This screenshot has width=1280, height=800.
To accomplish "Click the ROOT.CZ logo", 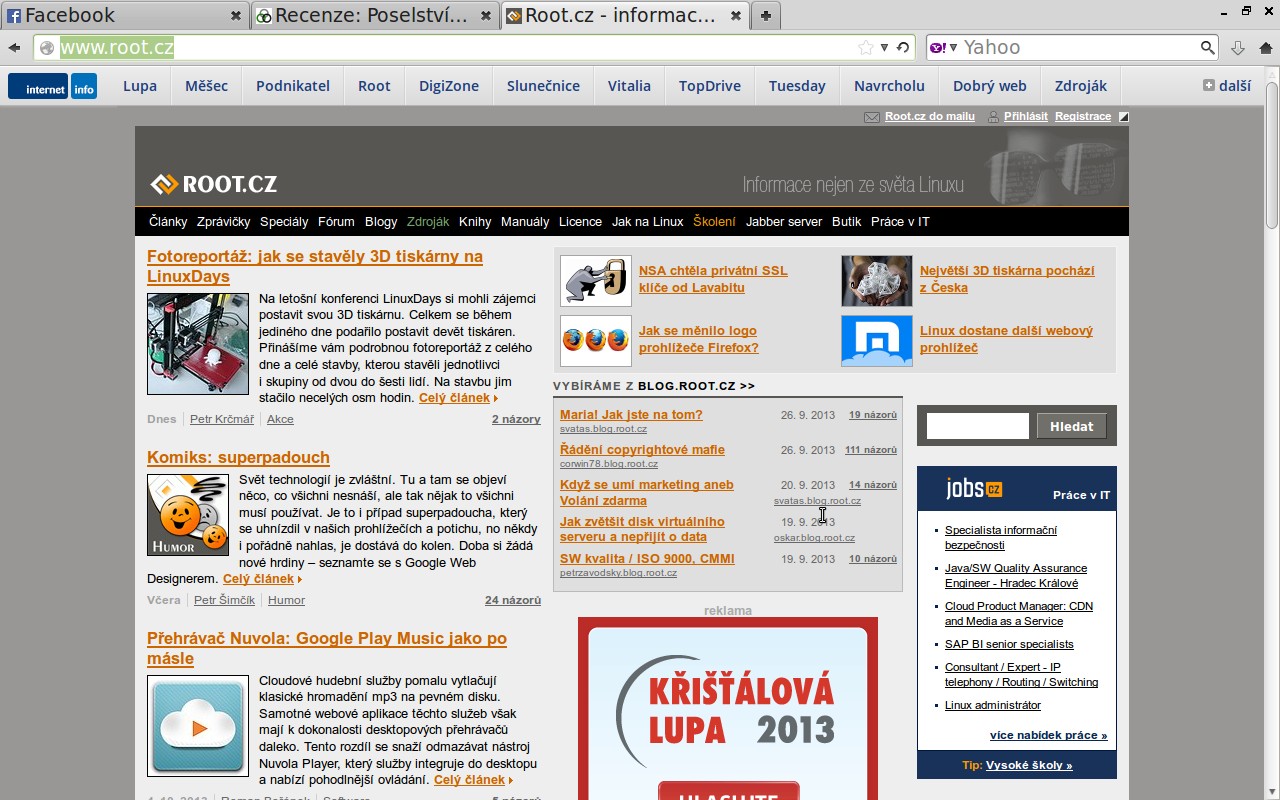I will (x=214, y=184).
